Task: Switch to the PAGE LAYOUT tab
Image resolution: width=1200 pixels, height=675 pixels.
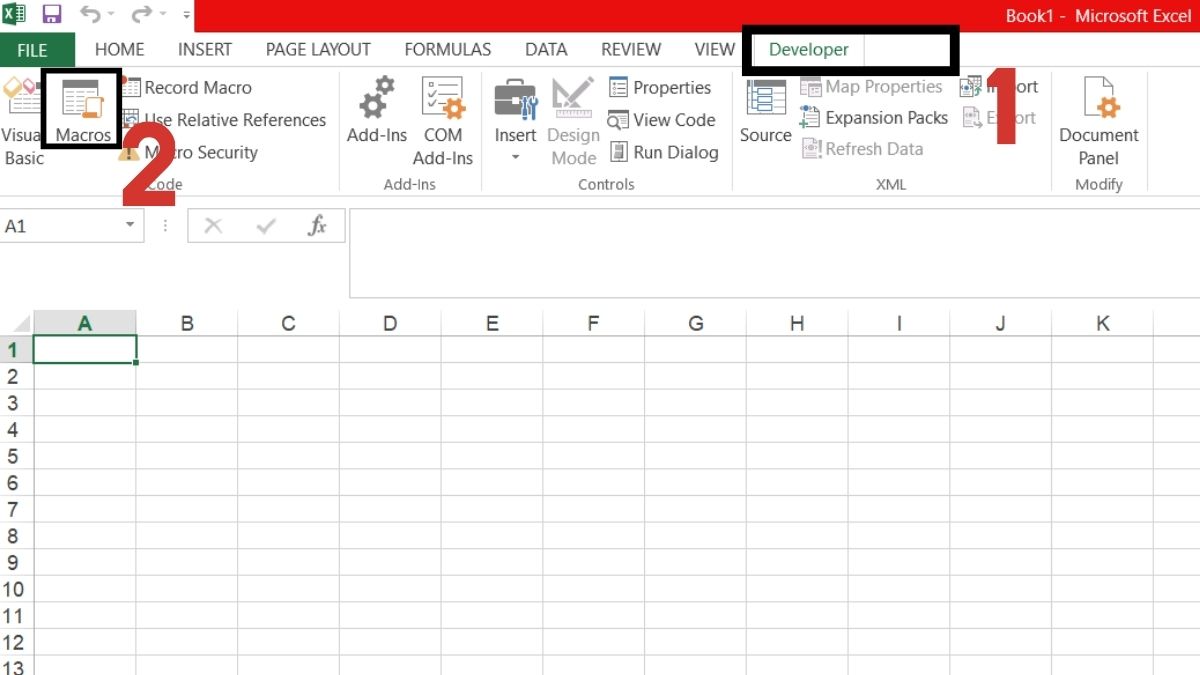Action: 318,49
